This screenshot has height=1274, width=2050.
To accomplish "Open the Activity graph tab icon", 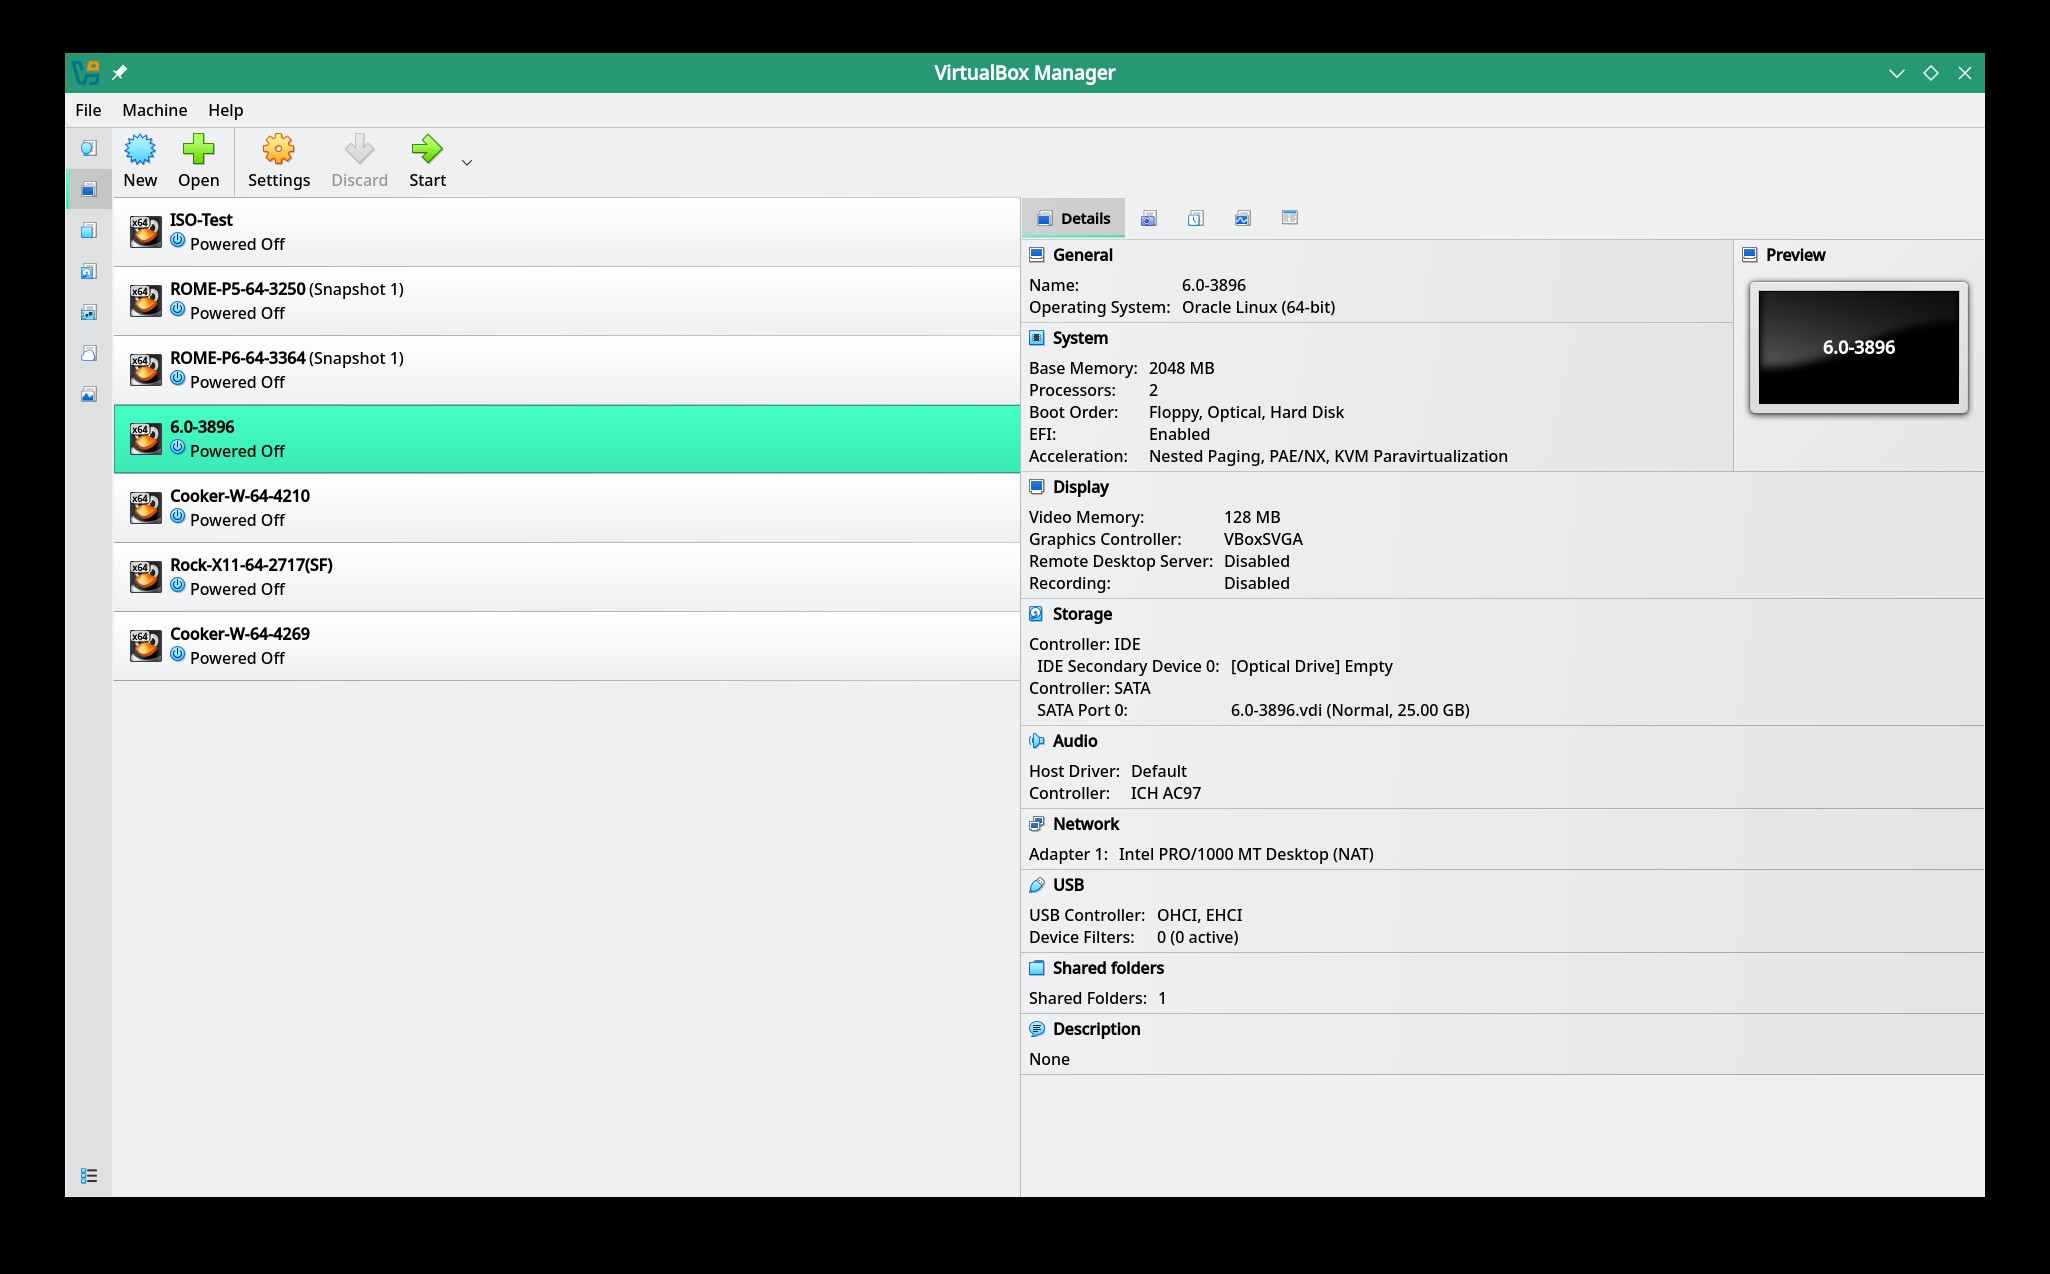I will tap(1242, 219).
